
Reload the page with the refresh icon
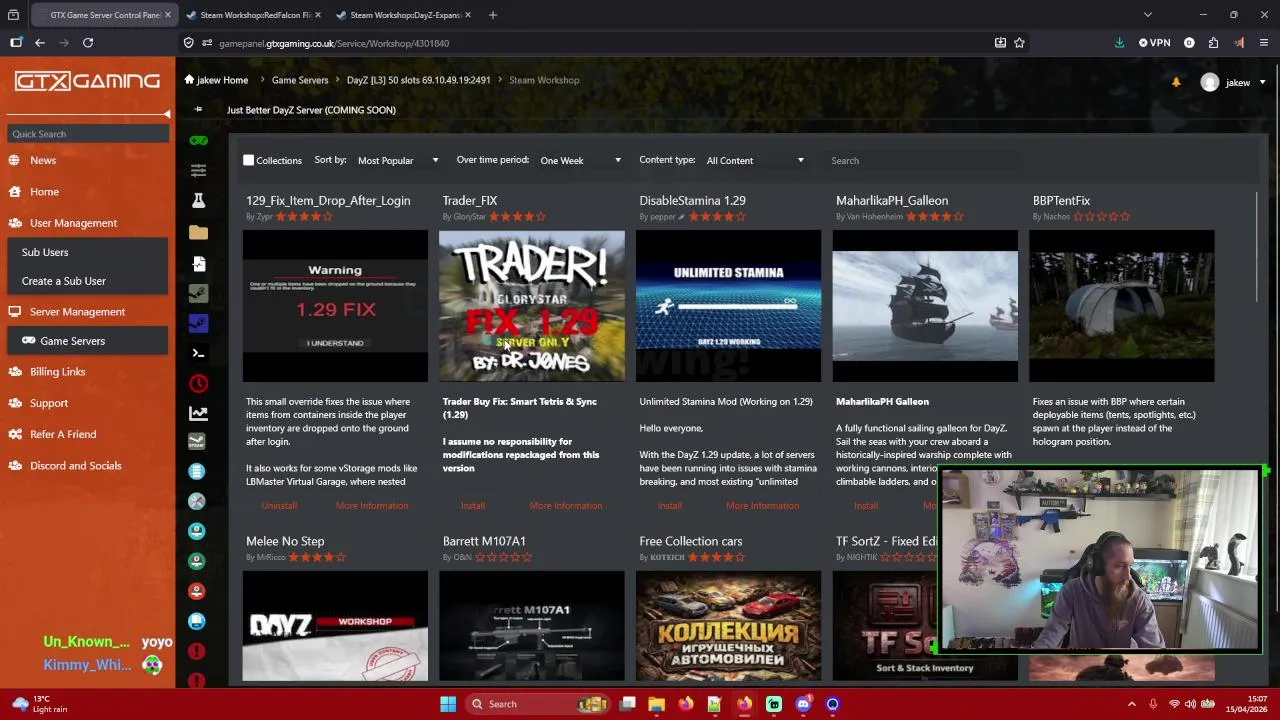88,43
